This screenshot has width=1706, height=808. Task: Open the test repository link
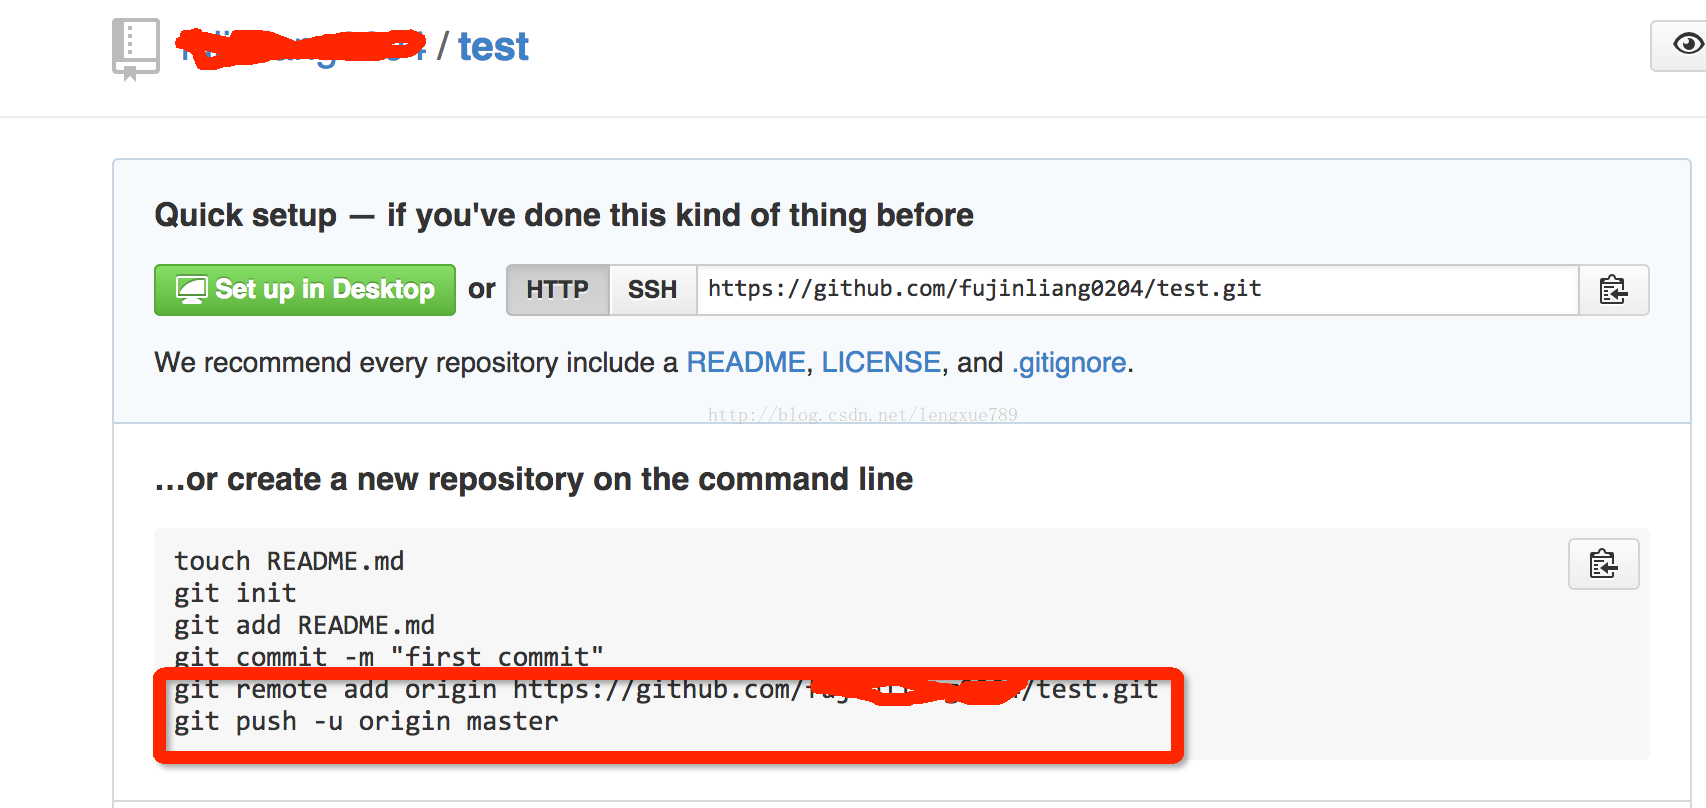tap(493, 47)
